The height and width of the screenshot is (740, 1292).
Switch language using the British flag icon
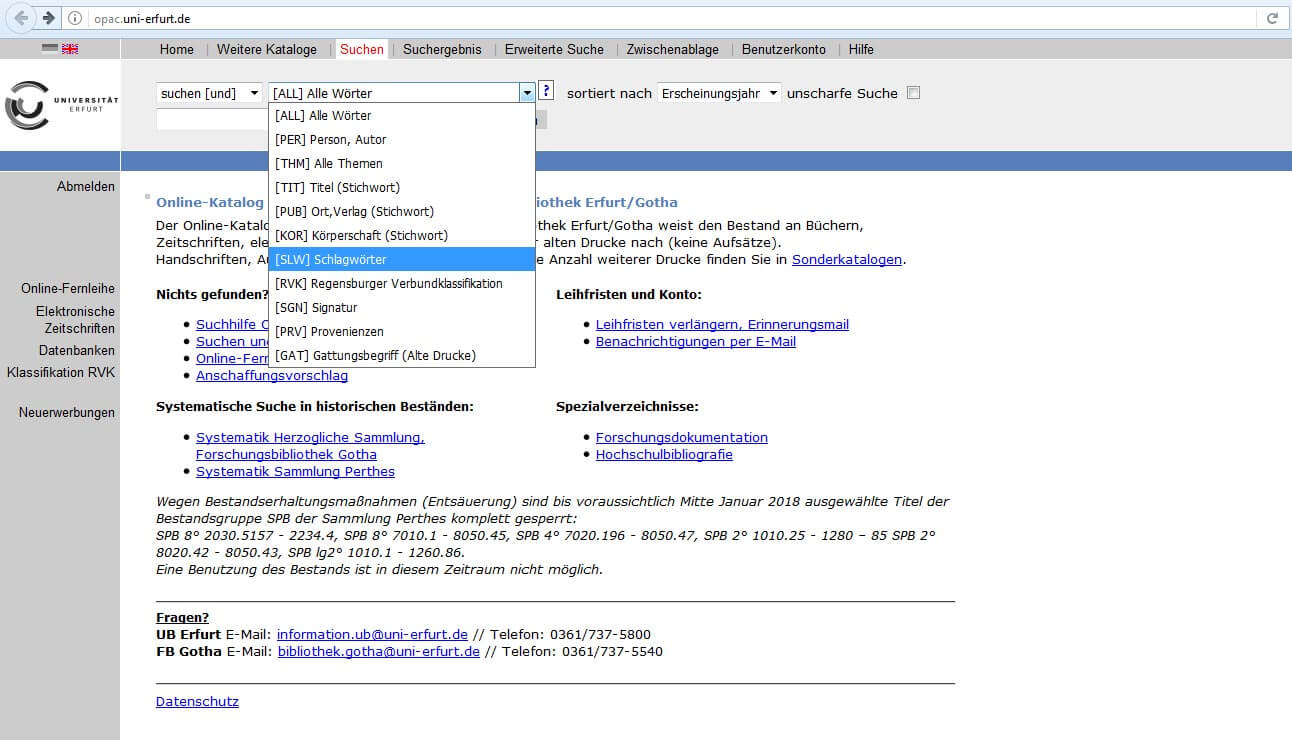70,49
